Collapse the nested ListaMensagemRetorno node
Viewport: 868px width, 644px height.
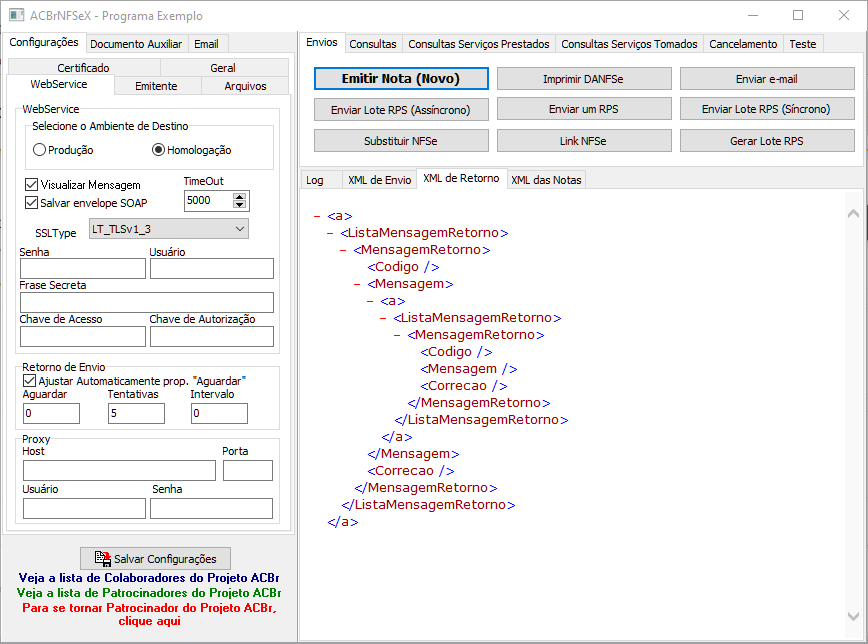[383, 318]
